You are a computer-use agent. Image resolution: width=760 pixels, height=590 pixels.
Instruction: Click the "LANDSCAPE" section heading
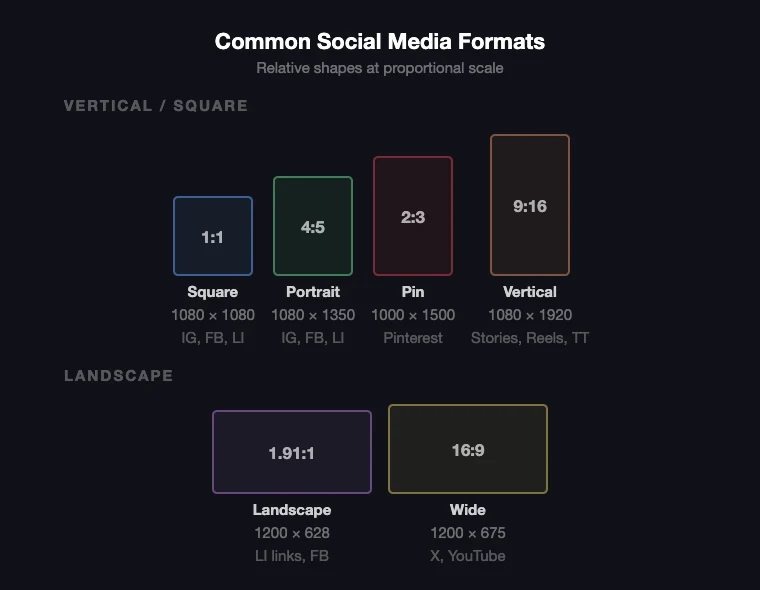tap(119, 375)
